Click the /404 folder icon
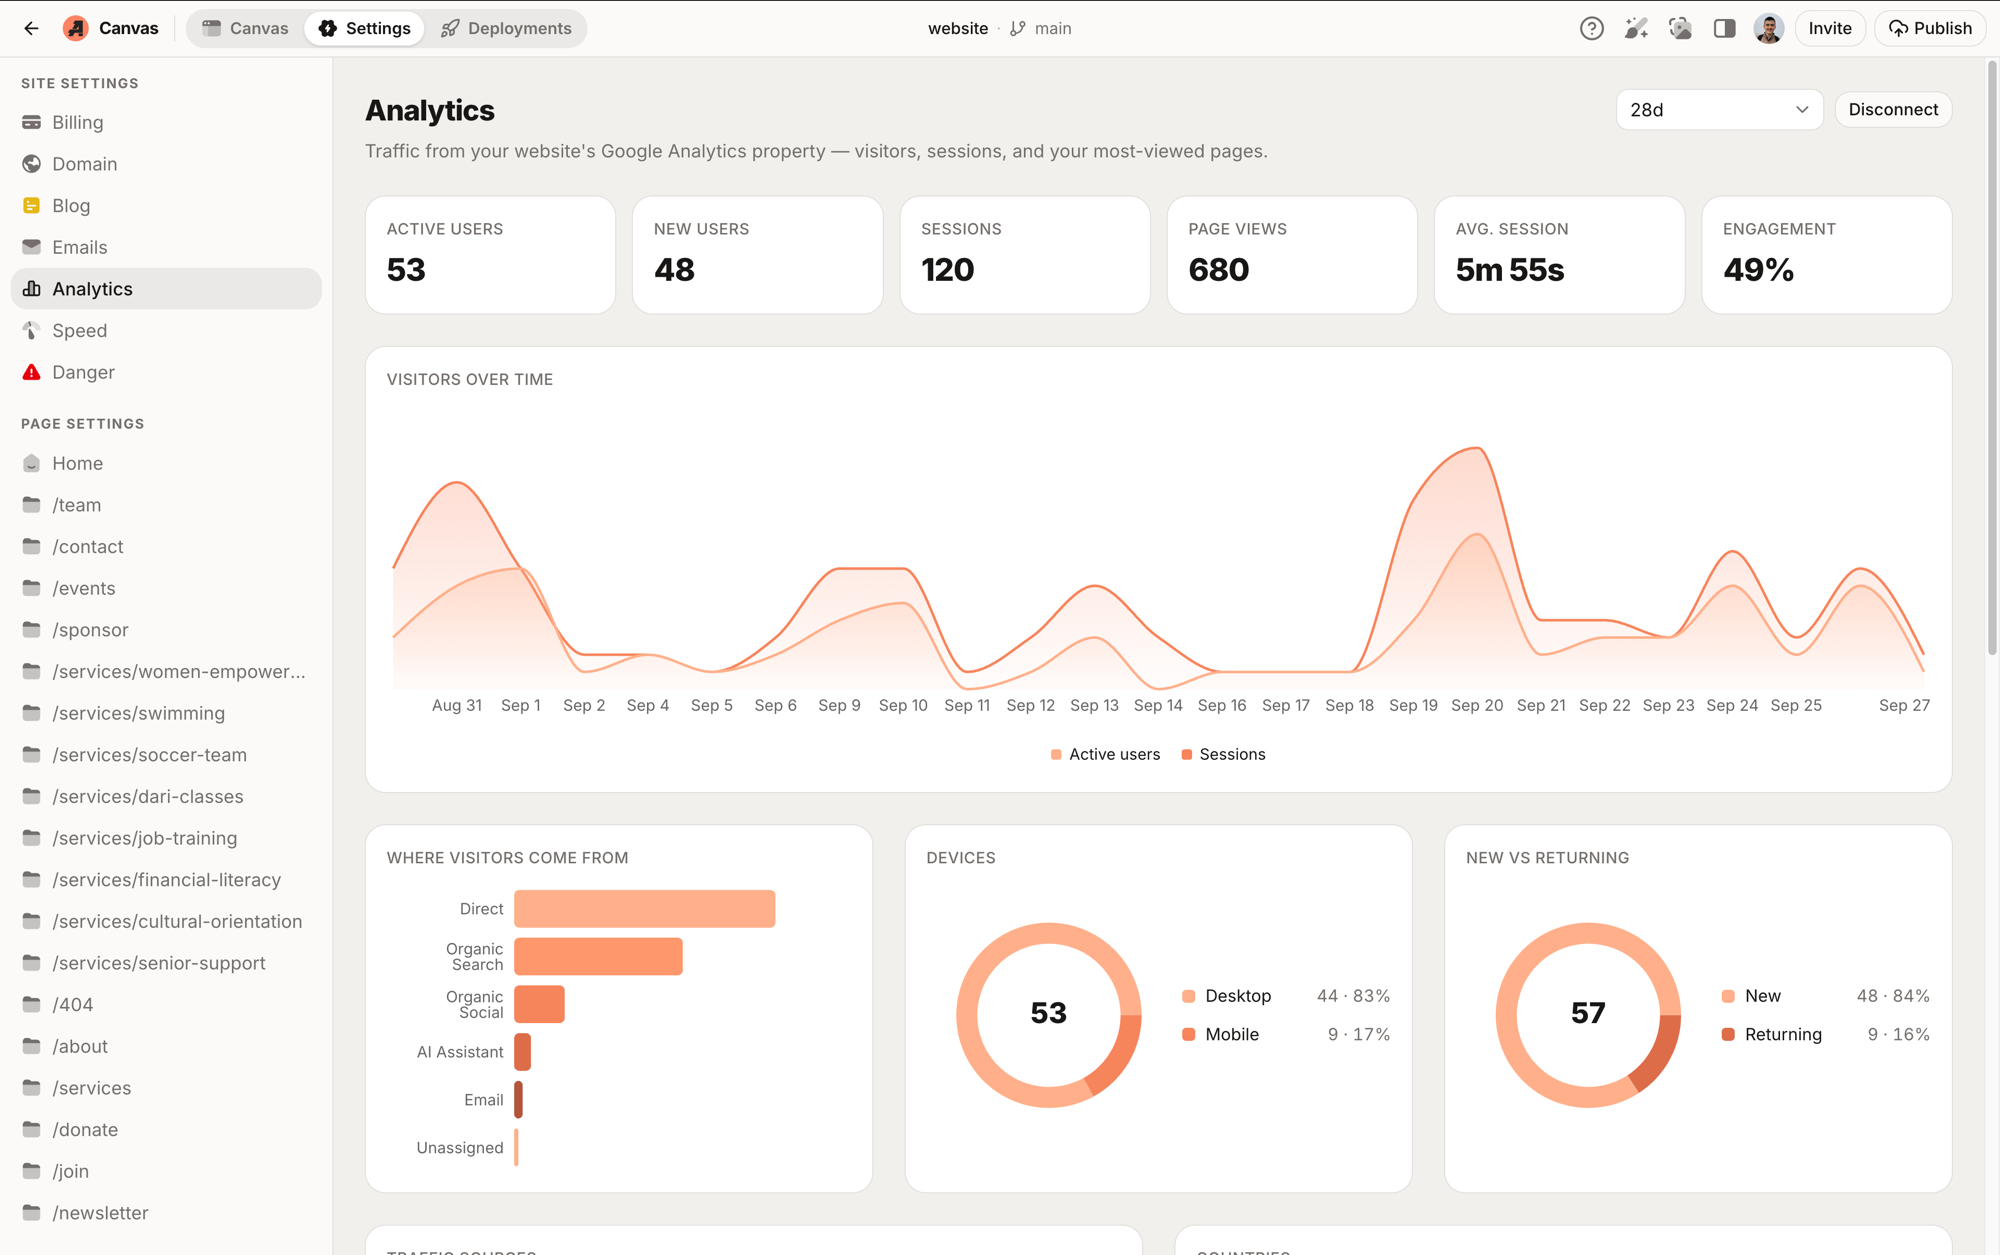2000x1255 pixels. coord(32,1004)
